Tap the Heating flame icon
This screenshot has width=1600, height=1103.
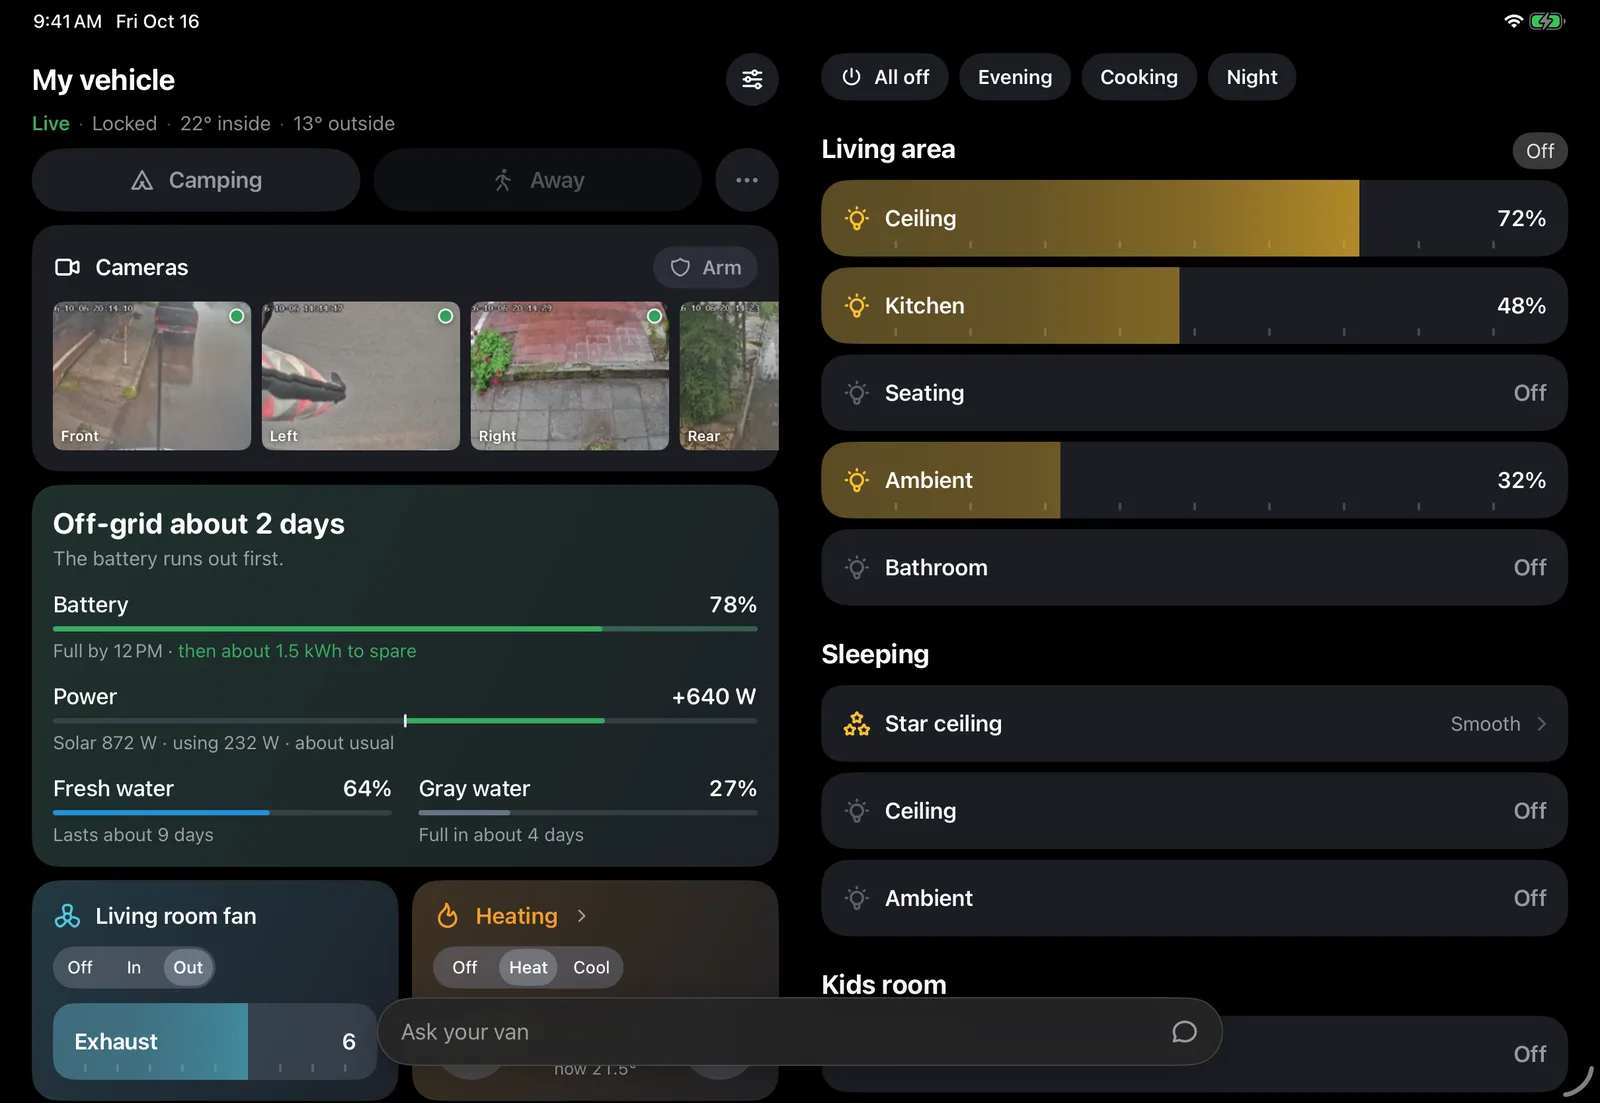[x=448, y=916]
